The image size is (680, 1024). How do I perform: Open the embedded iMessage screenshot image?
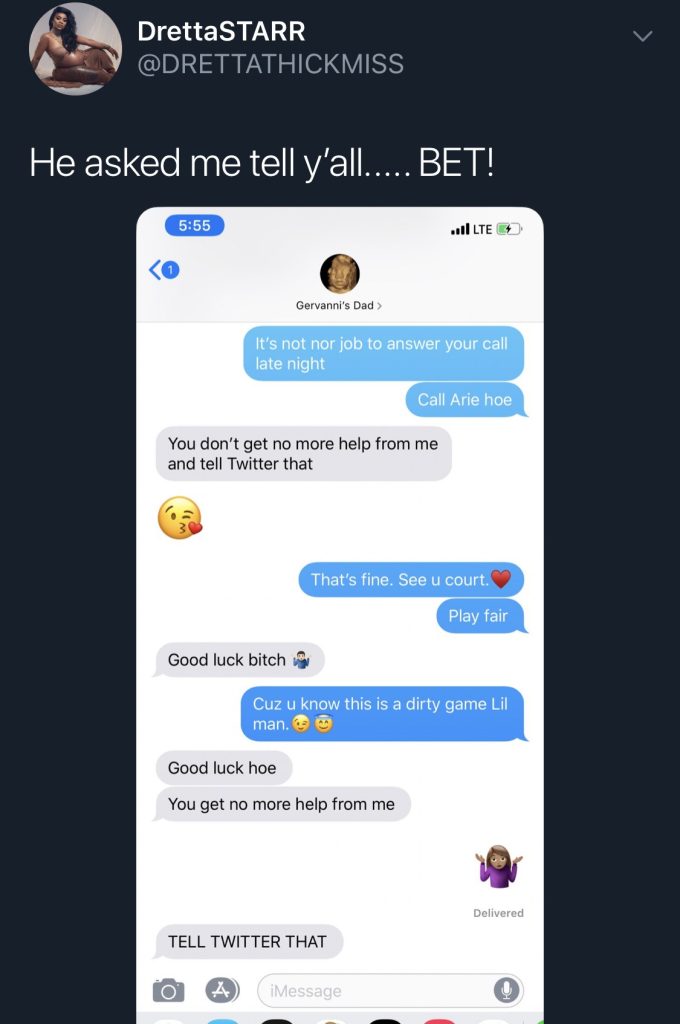point(340,615)
